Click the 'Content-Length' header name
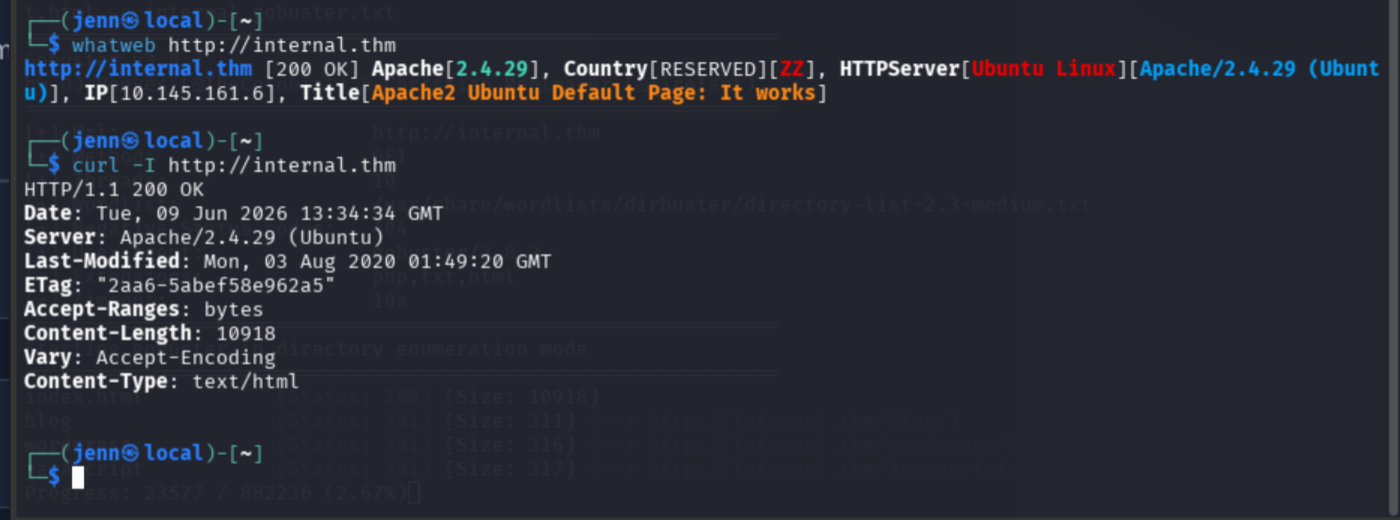 108,333
